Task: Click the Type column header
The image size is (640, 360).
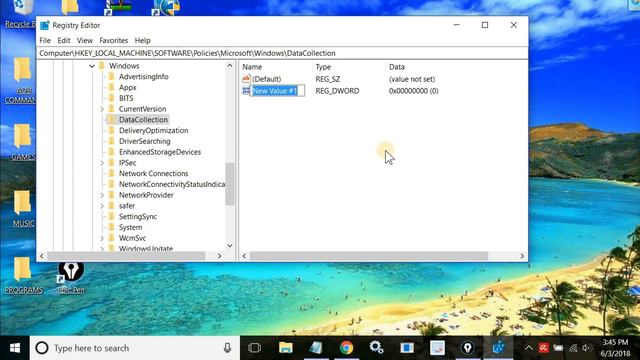Action: (323, 67)
